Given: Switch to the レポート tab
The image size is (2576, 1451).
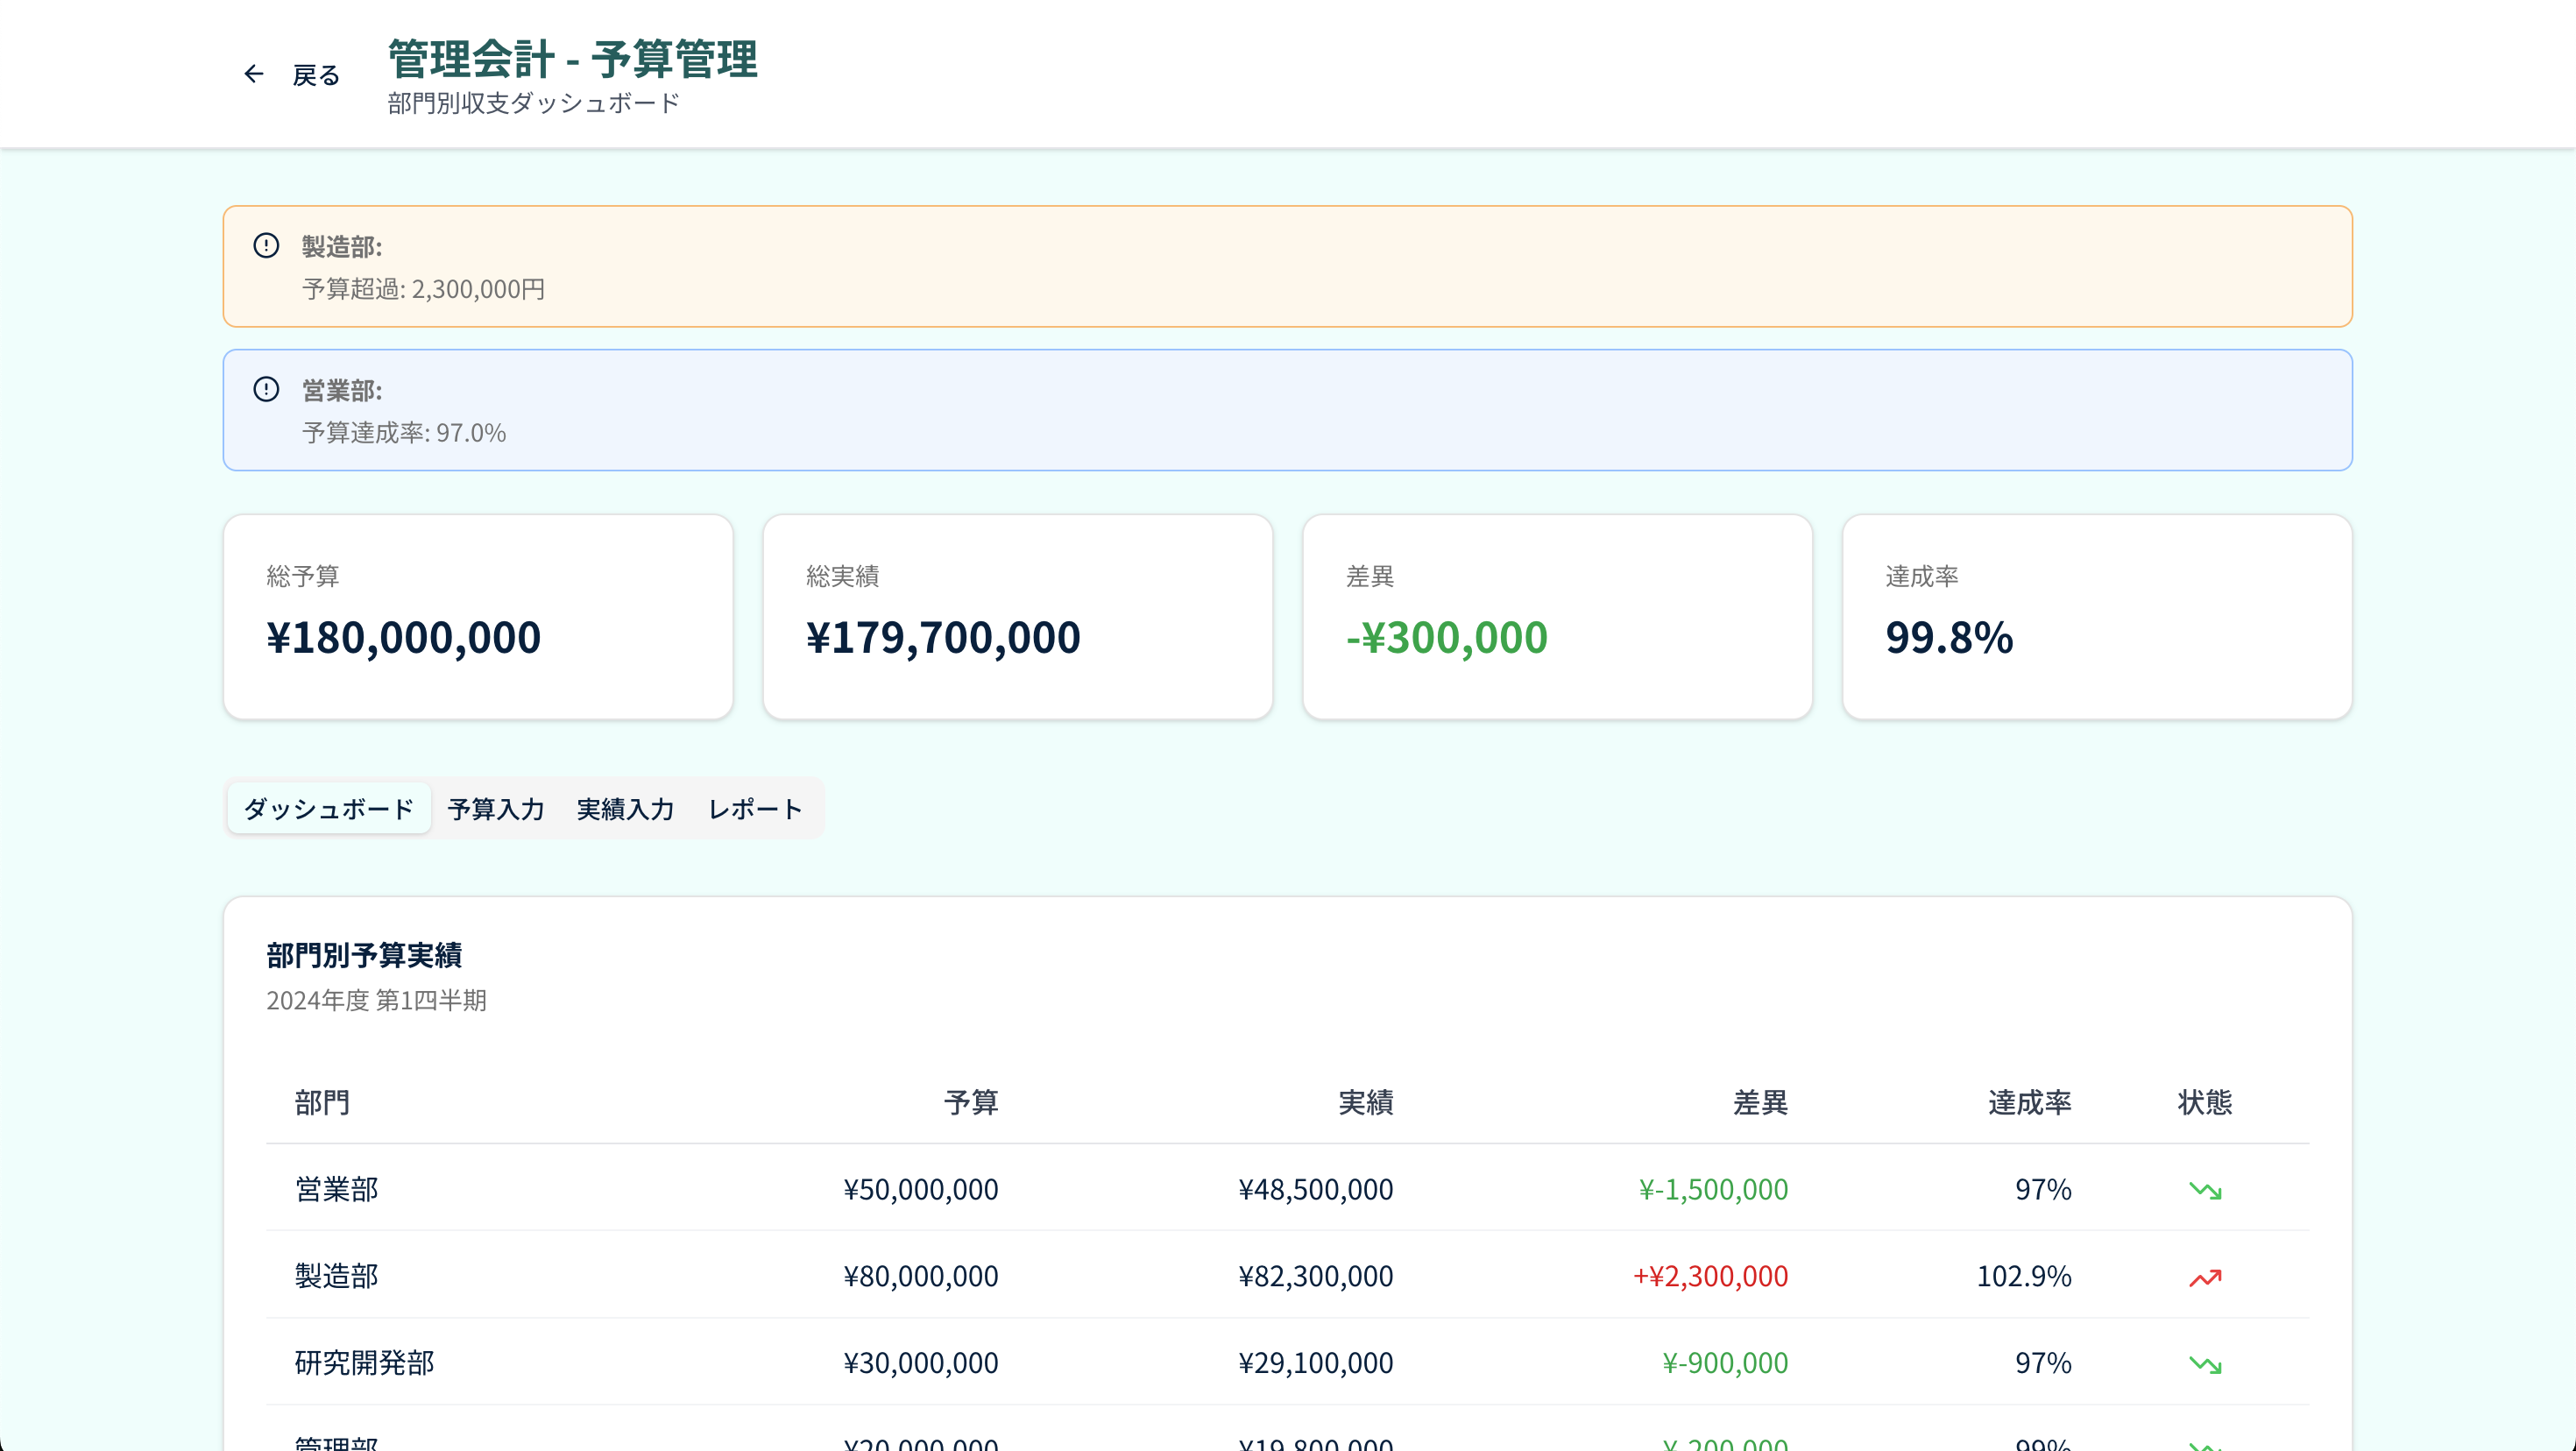Looking at the screenshot, I should tap(755, 808).
